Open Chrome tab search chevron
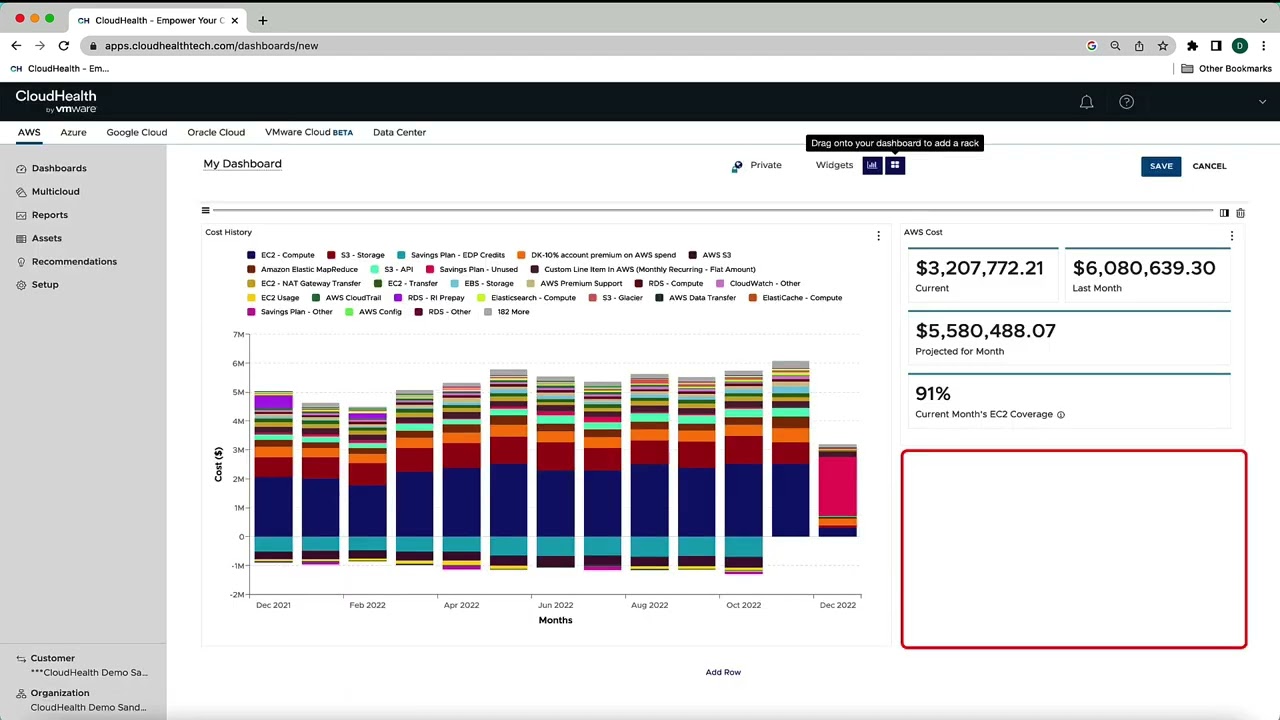This screenshot has width=1280, height=720. 1264,20
